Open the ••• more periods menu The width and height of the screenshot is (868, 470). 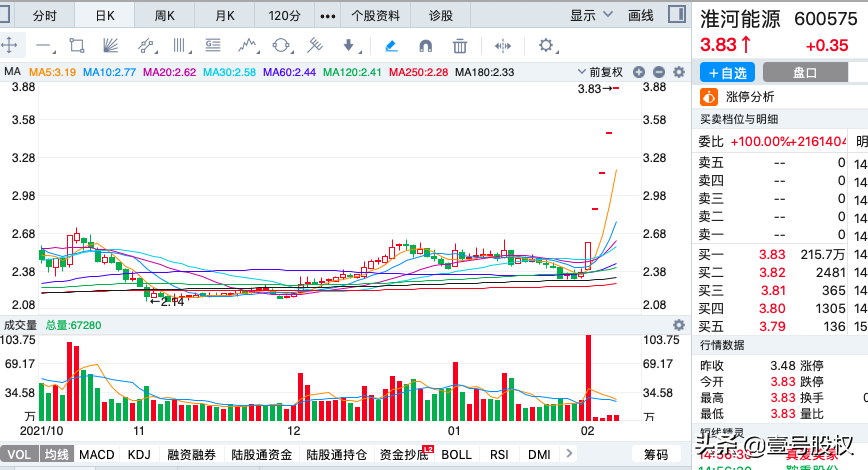point(328,16)
